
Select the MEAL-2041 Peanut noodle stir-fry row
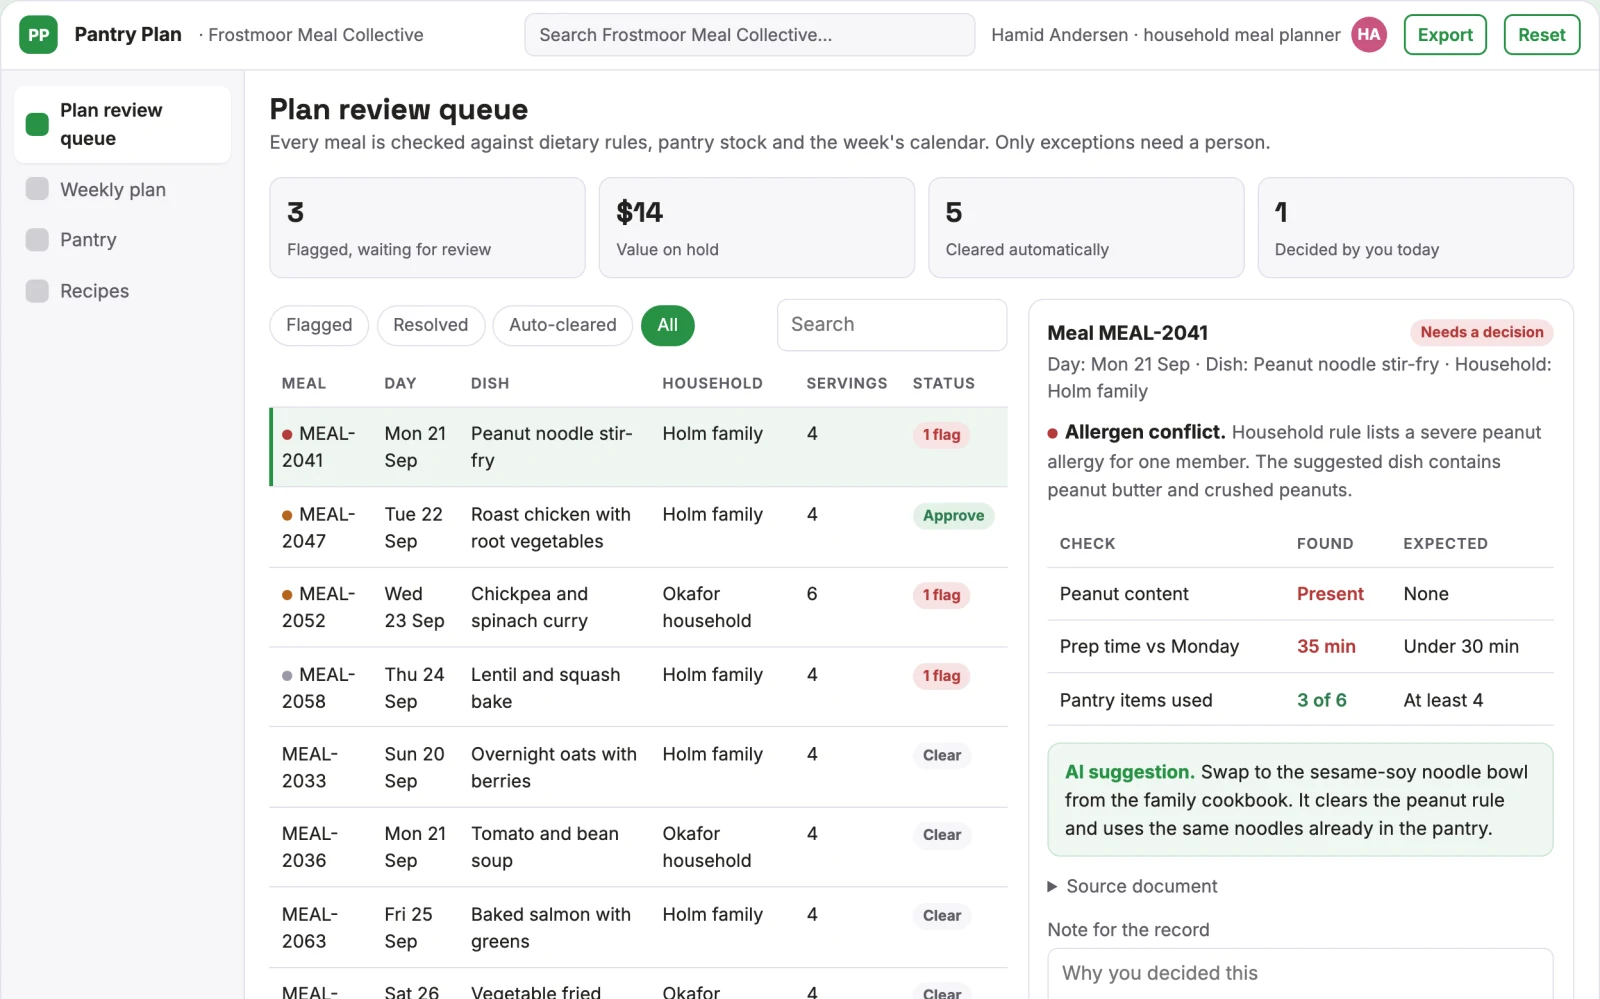coord(639,447)
